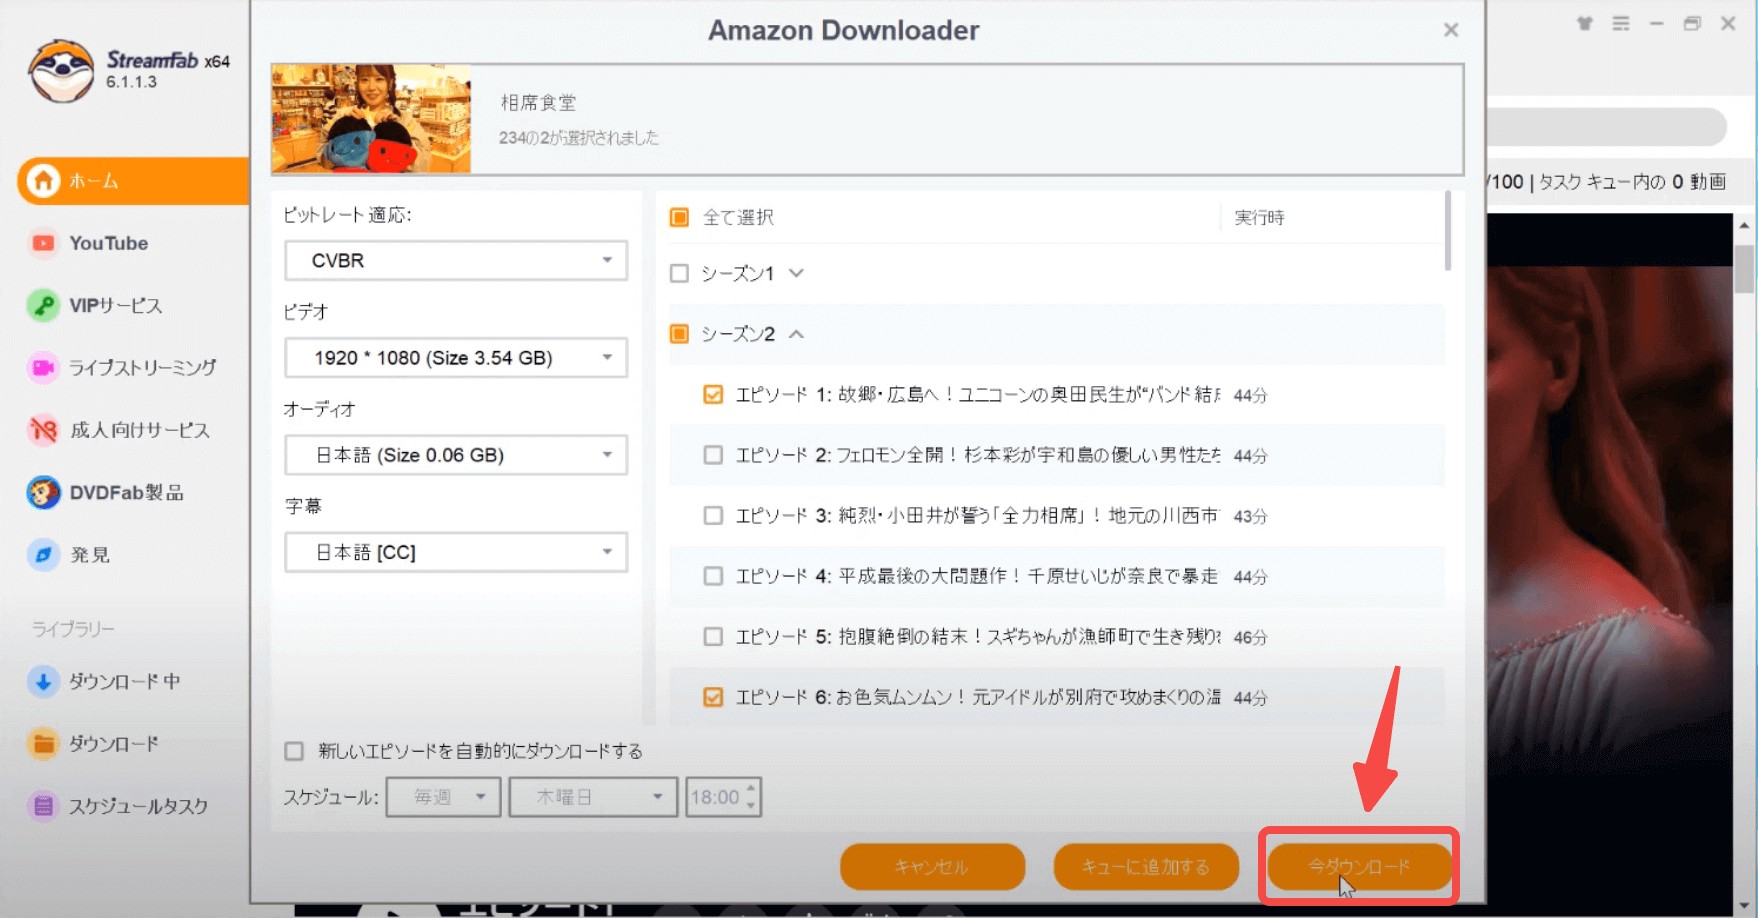
Task: Click the StreamFab sloth logo
Action: coord(61,71)
